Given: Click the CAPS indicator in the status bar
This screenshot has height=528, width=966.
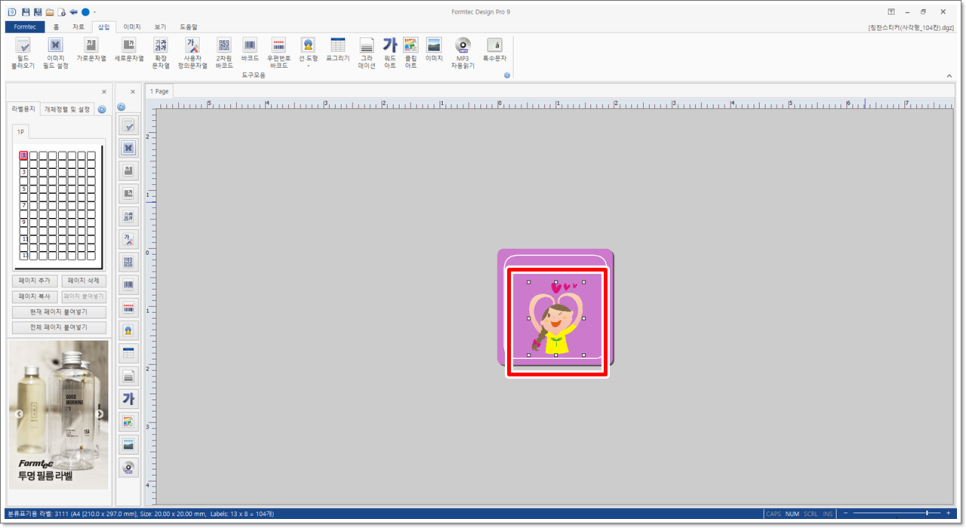Looking at the screenshot, I should coord(773,514).
